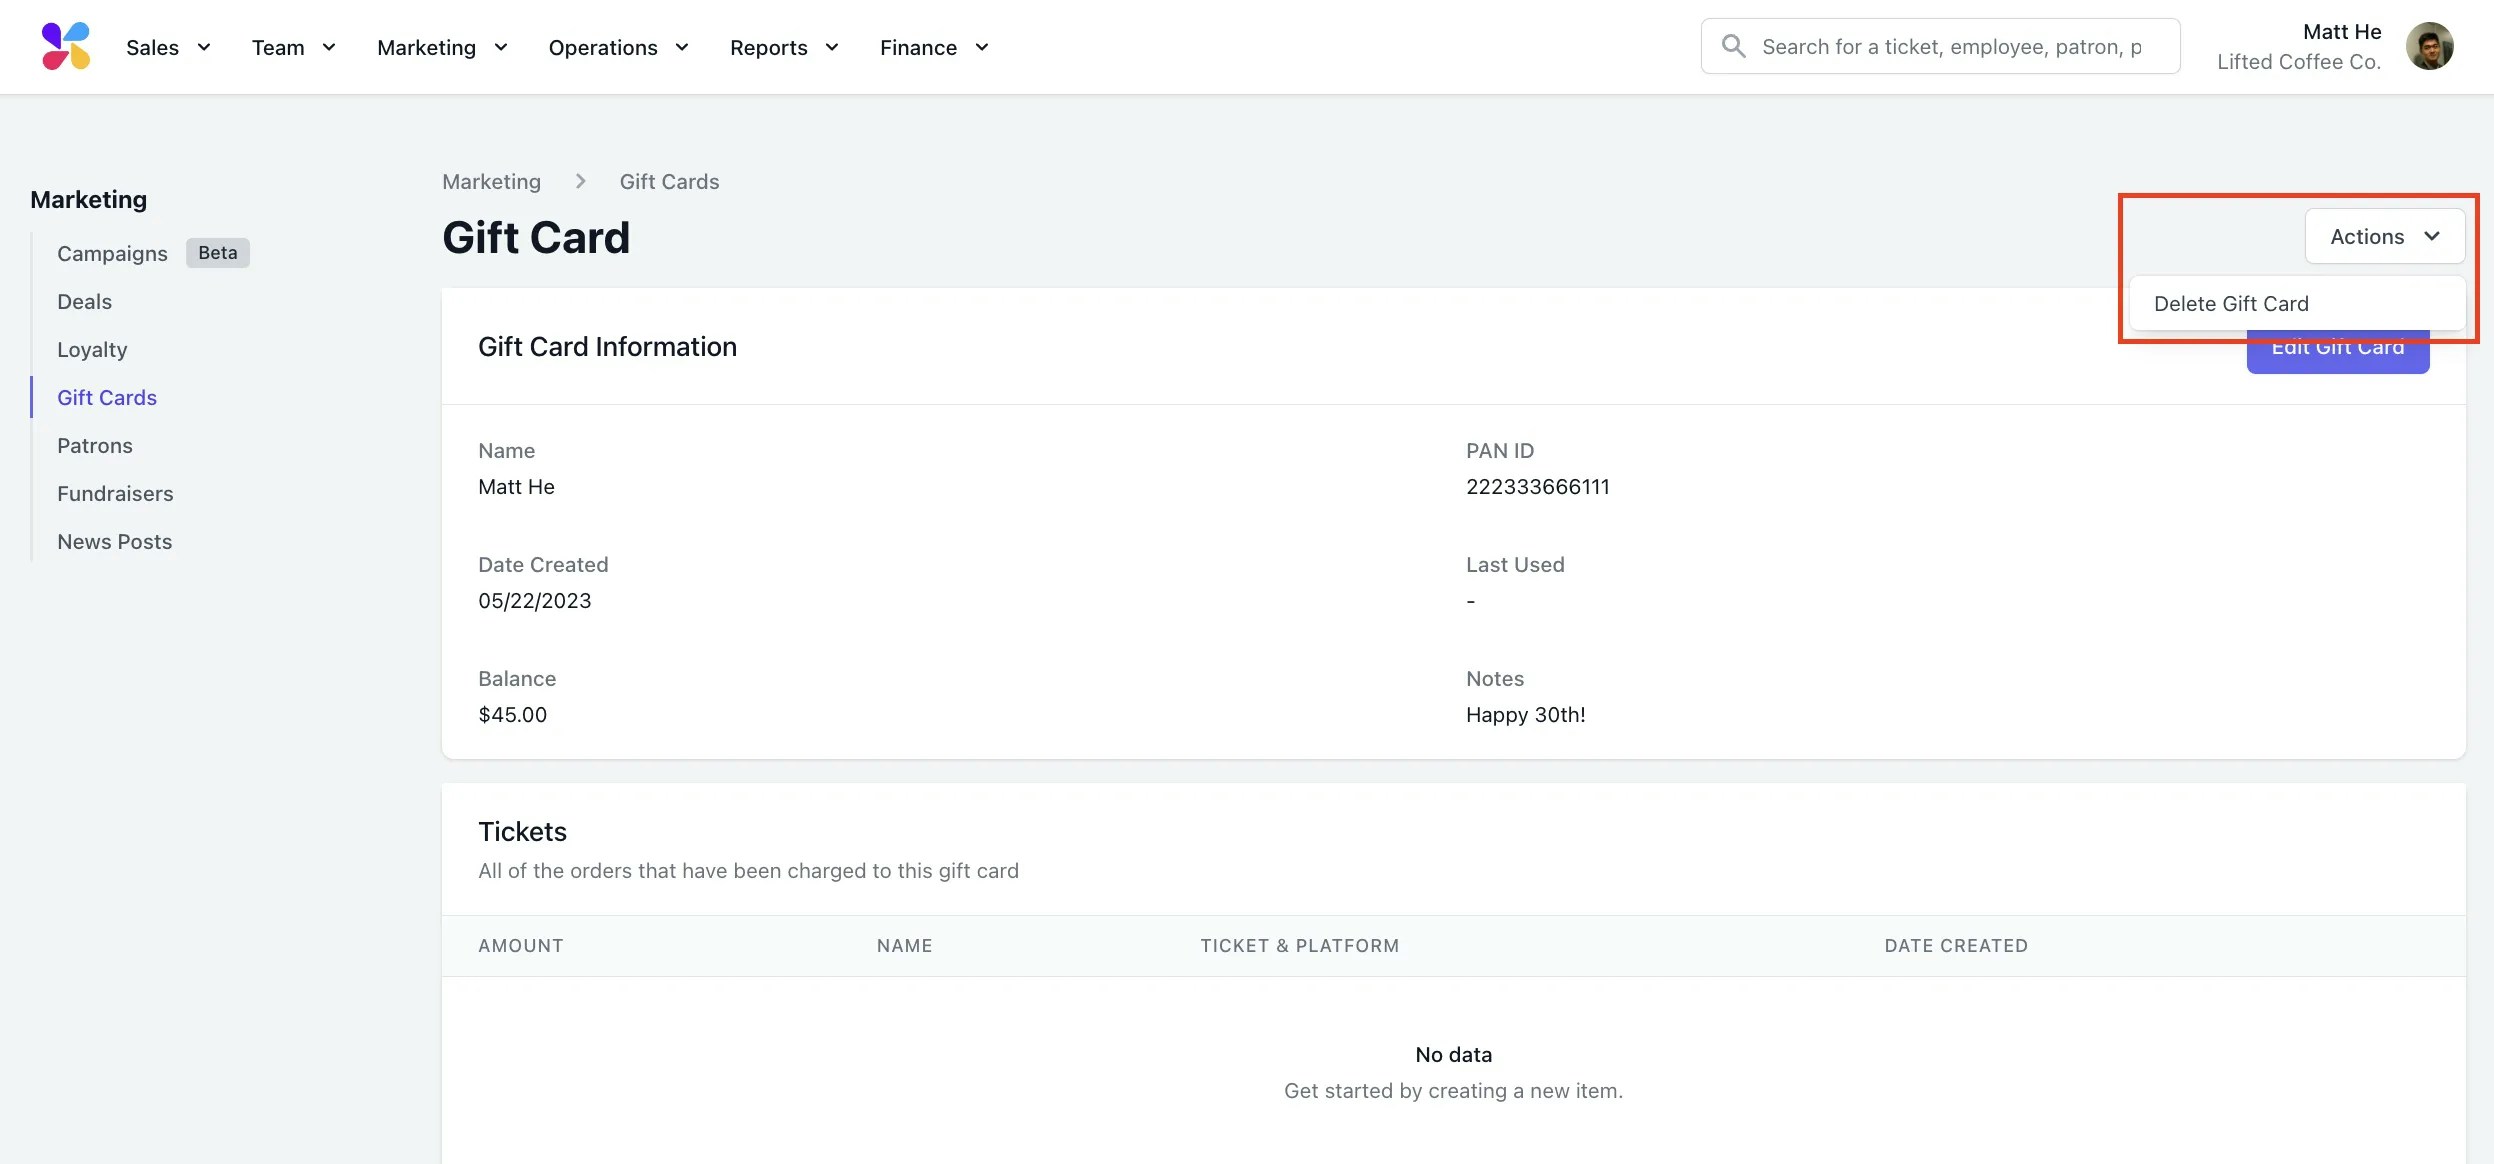This screenshot has height=1164, width=2494.
Task: Follow the Gift Cards breadcrumb link
Action: point(669,182)
